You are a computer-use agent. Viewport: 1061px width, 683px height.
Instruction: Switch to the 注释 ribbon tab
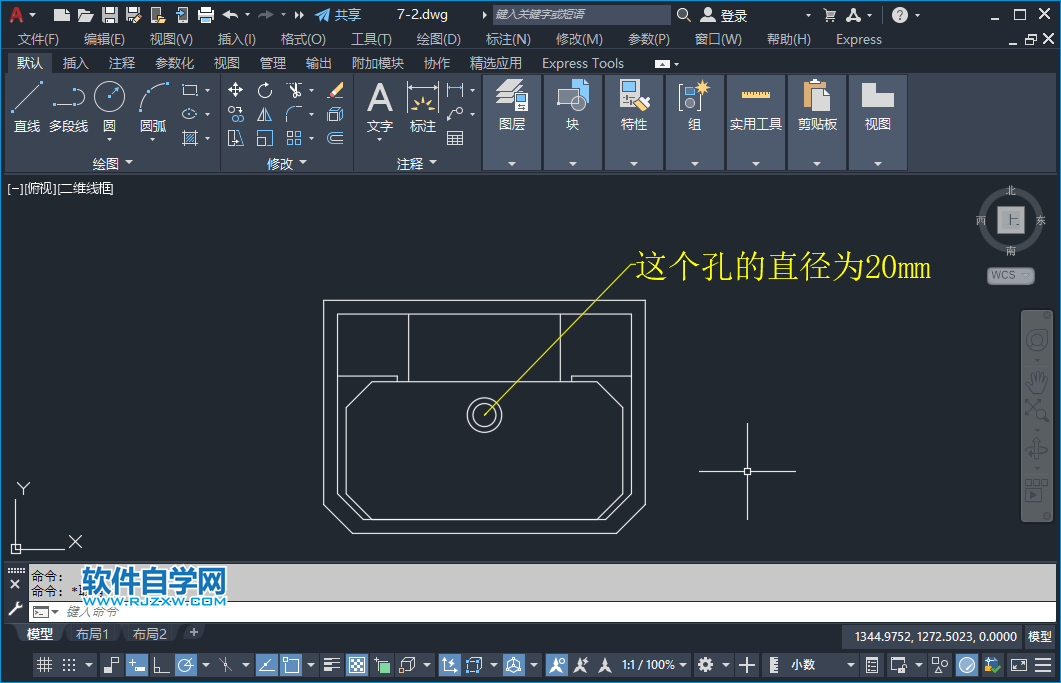[x=122, y=63]
